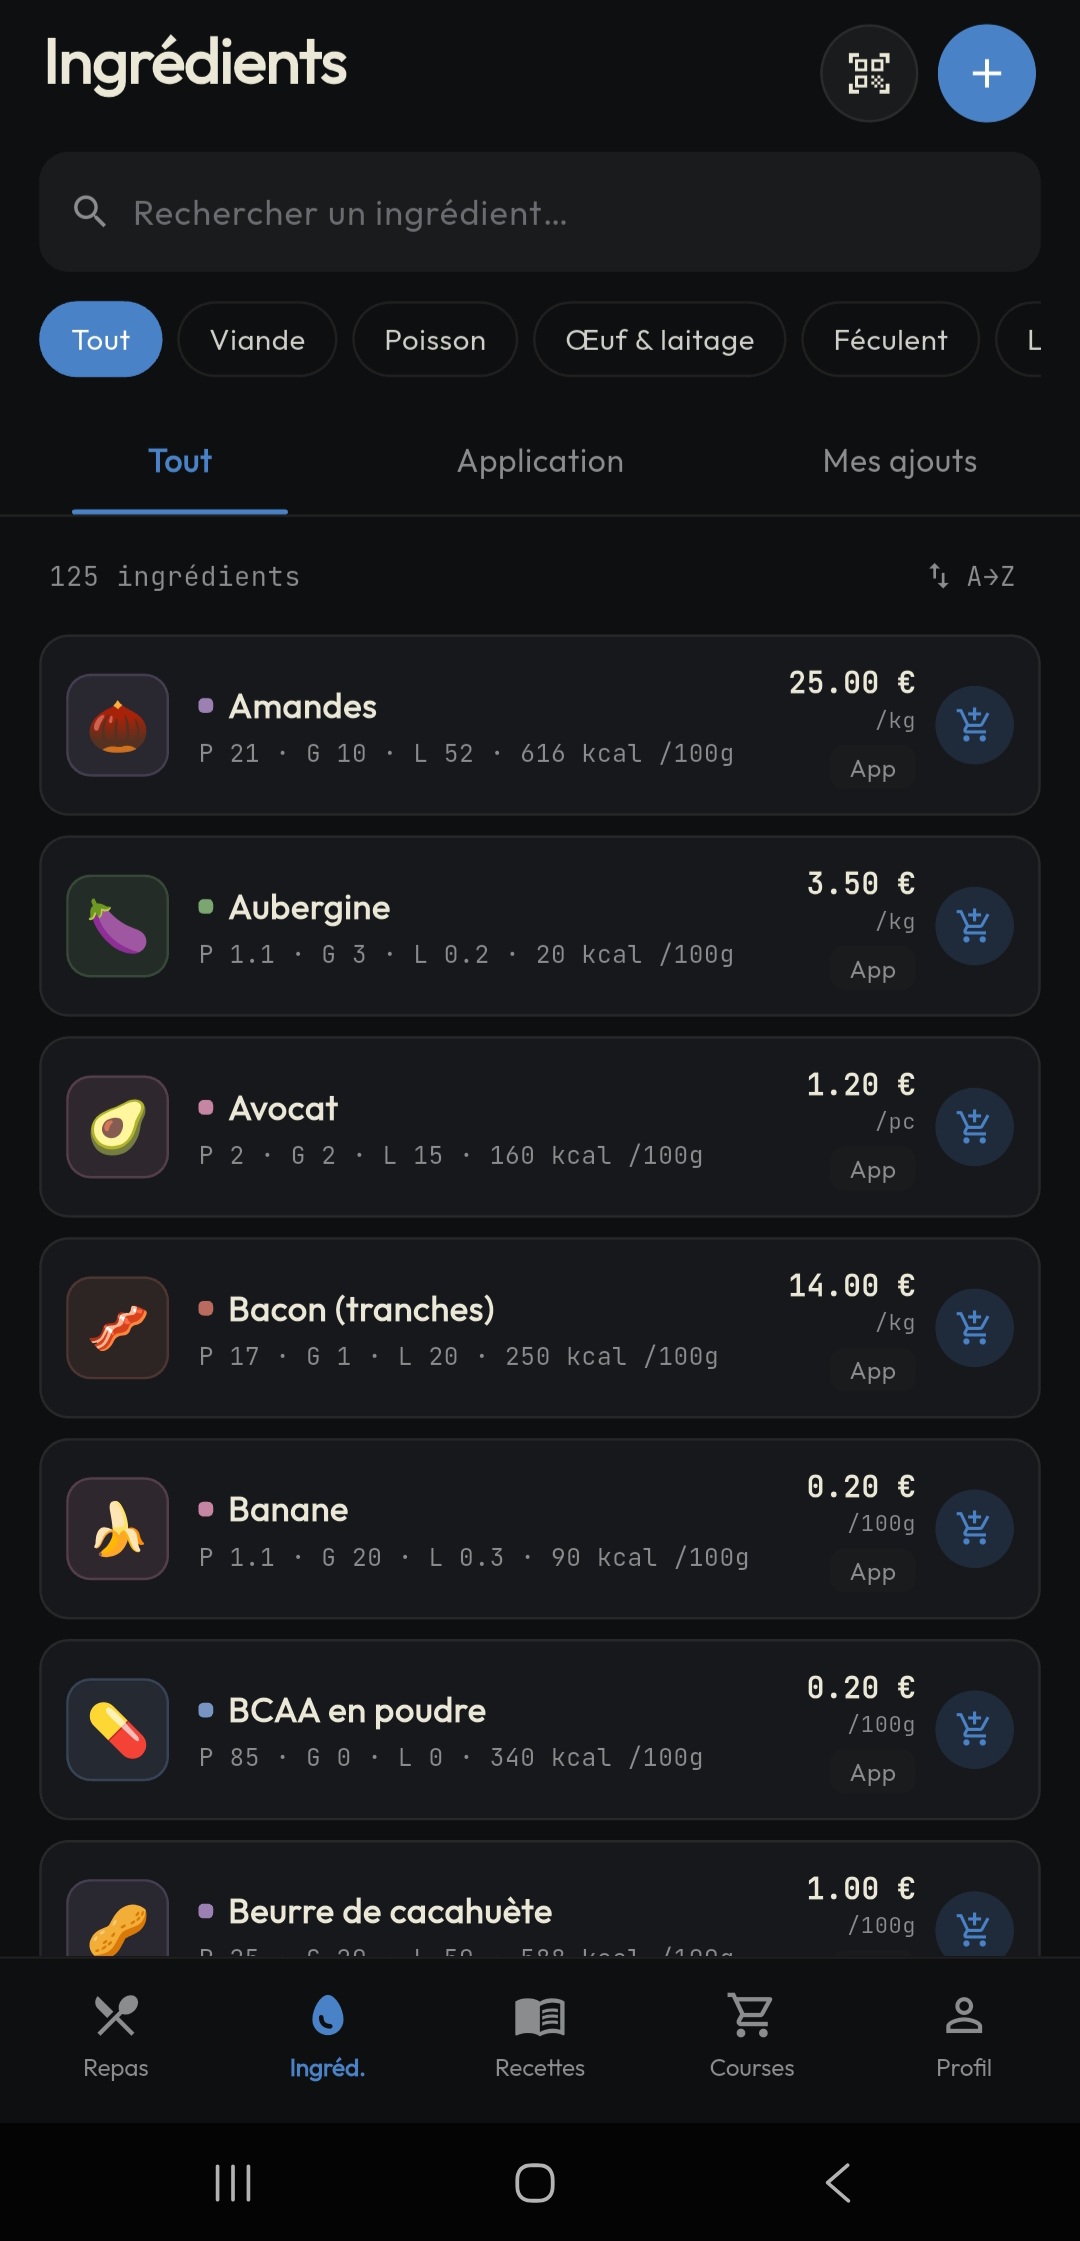Viewport: 1080px width, 2241px height.
Task: Tap the blue plus add-ingredient button
Action: coord(986,73)
